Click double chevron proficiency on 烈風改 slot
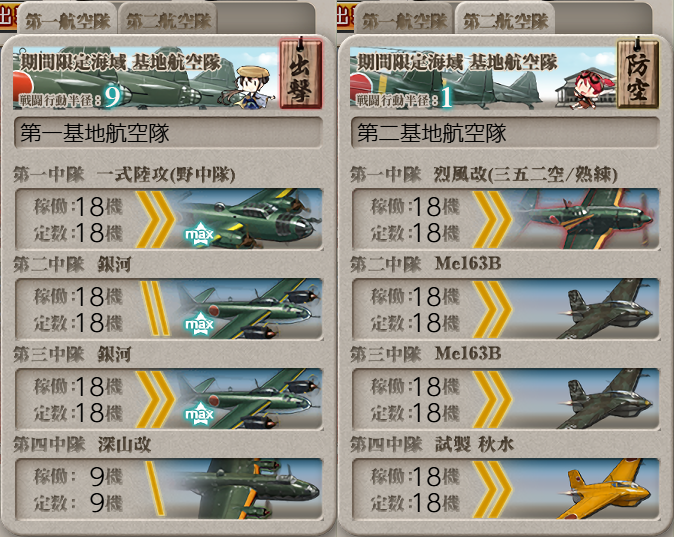Screen dimensions: 674x537 click(493, 219)
